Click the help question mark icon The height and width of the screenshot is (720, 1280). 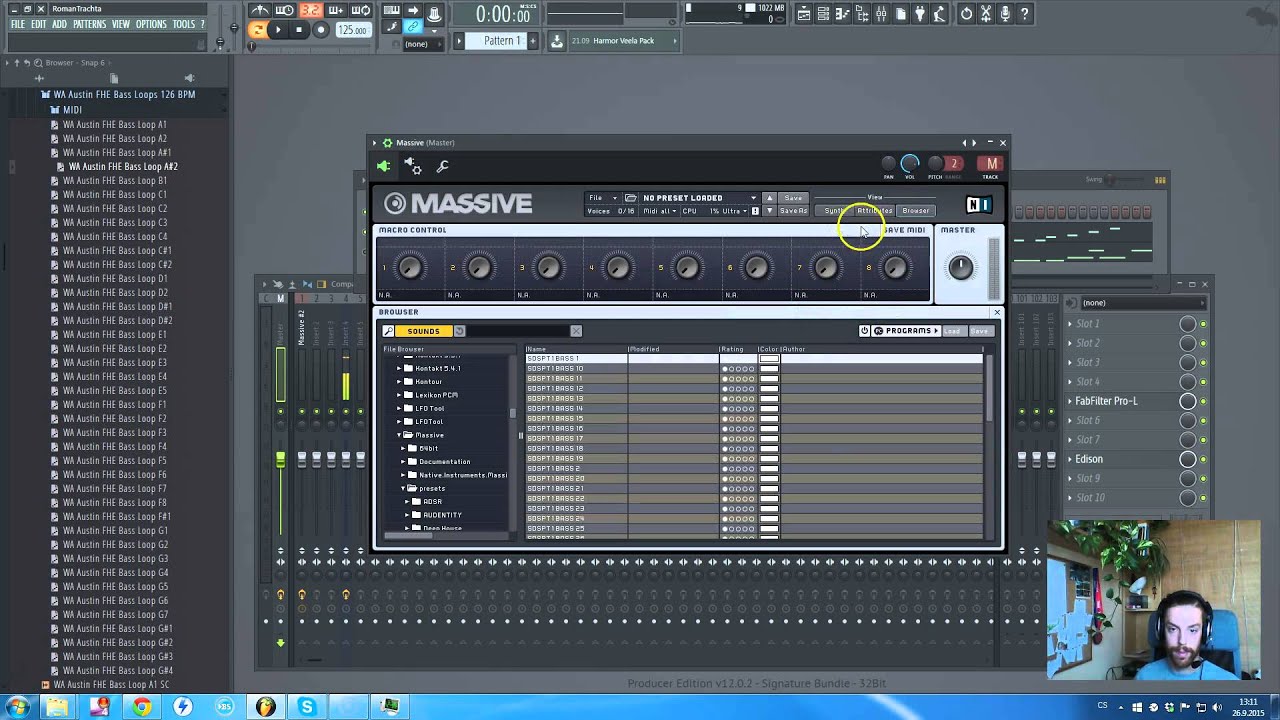pyautogui.click(x=1024, y=14)
